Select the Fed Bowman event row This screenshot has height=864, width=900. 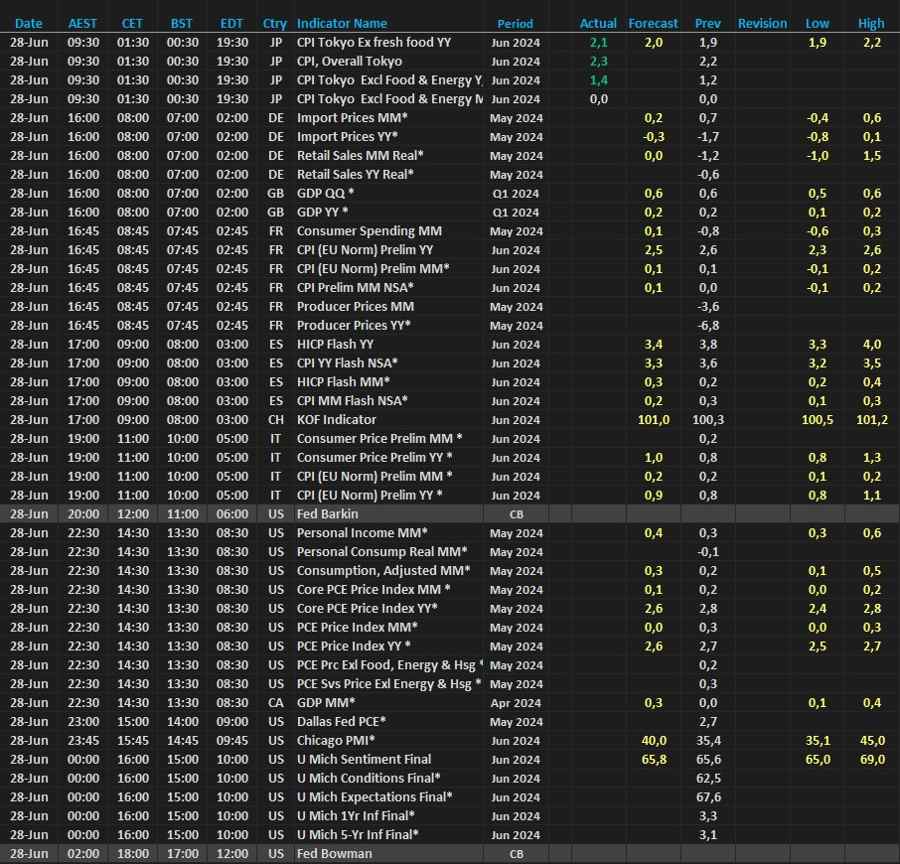coord(450,854)
